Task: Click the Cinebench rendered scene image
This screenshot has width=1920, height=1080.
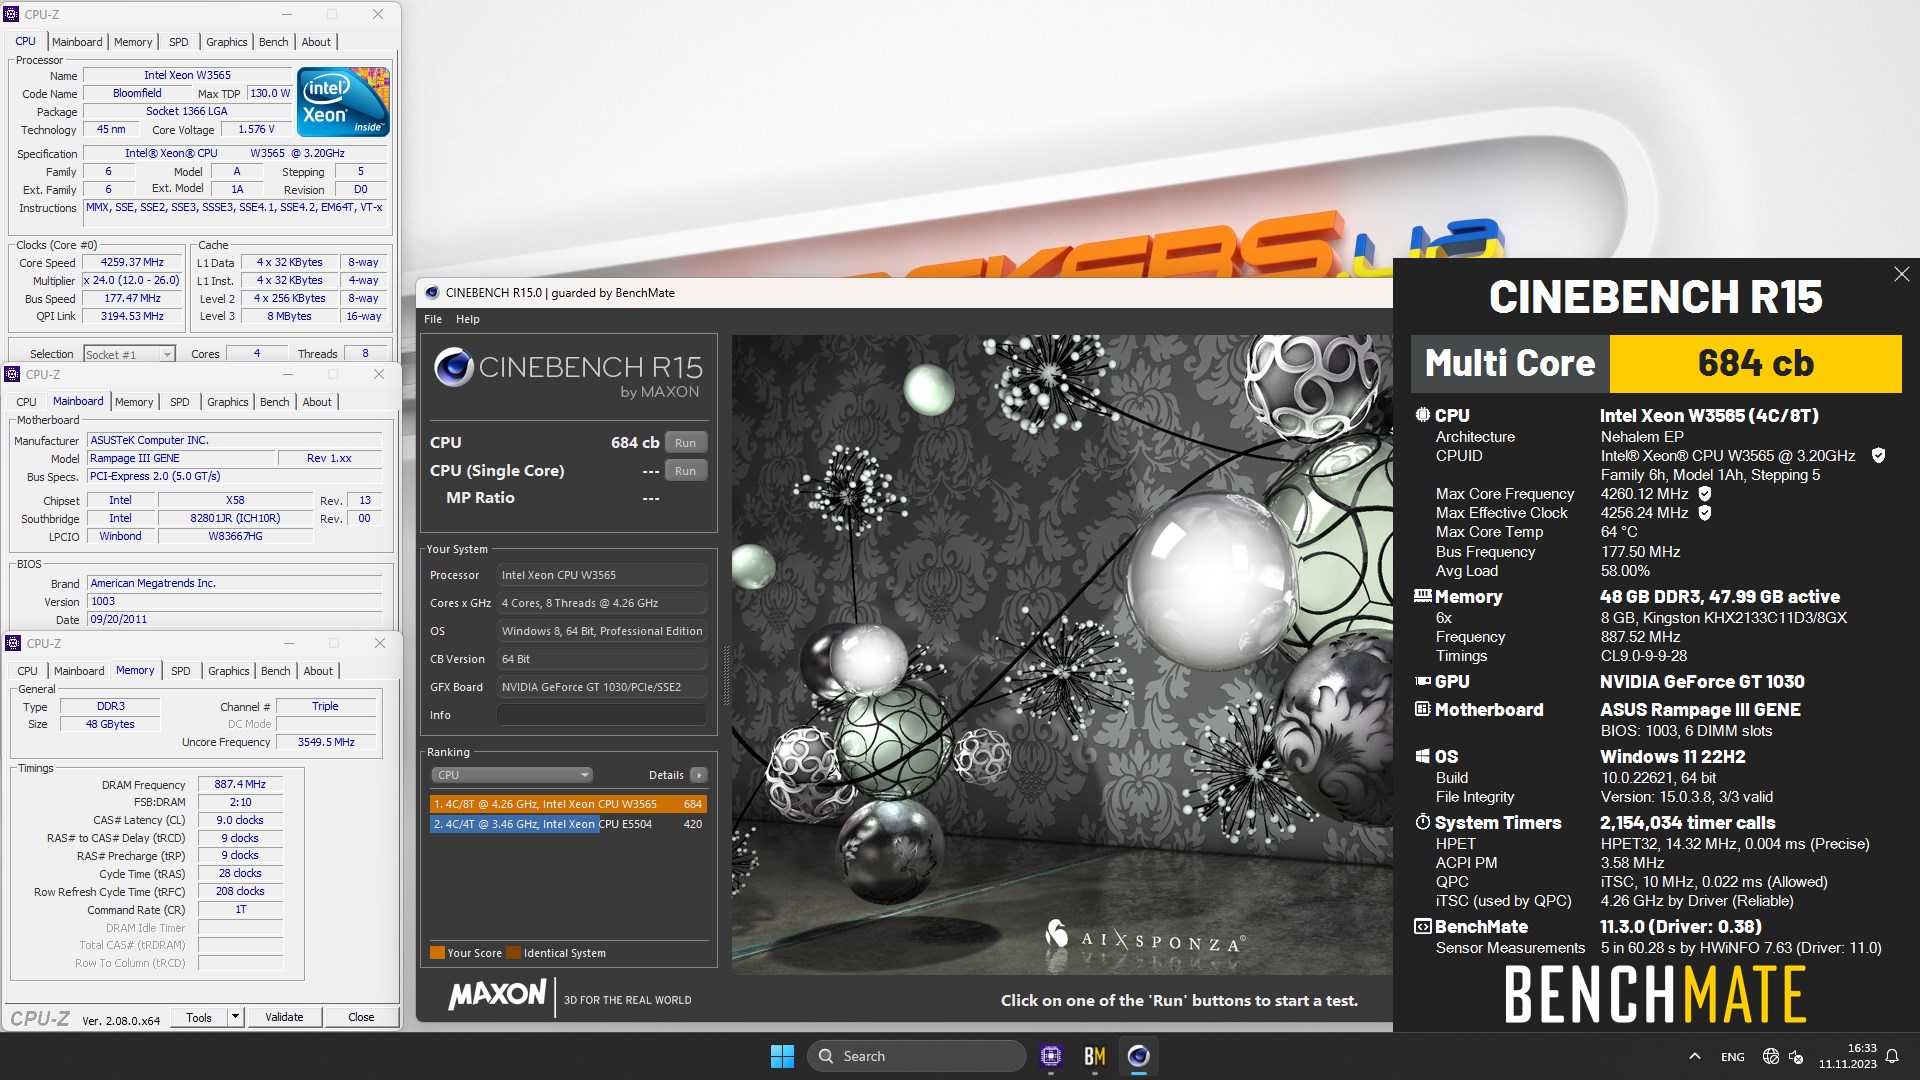Action: click(x=1062, y=654)
